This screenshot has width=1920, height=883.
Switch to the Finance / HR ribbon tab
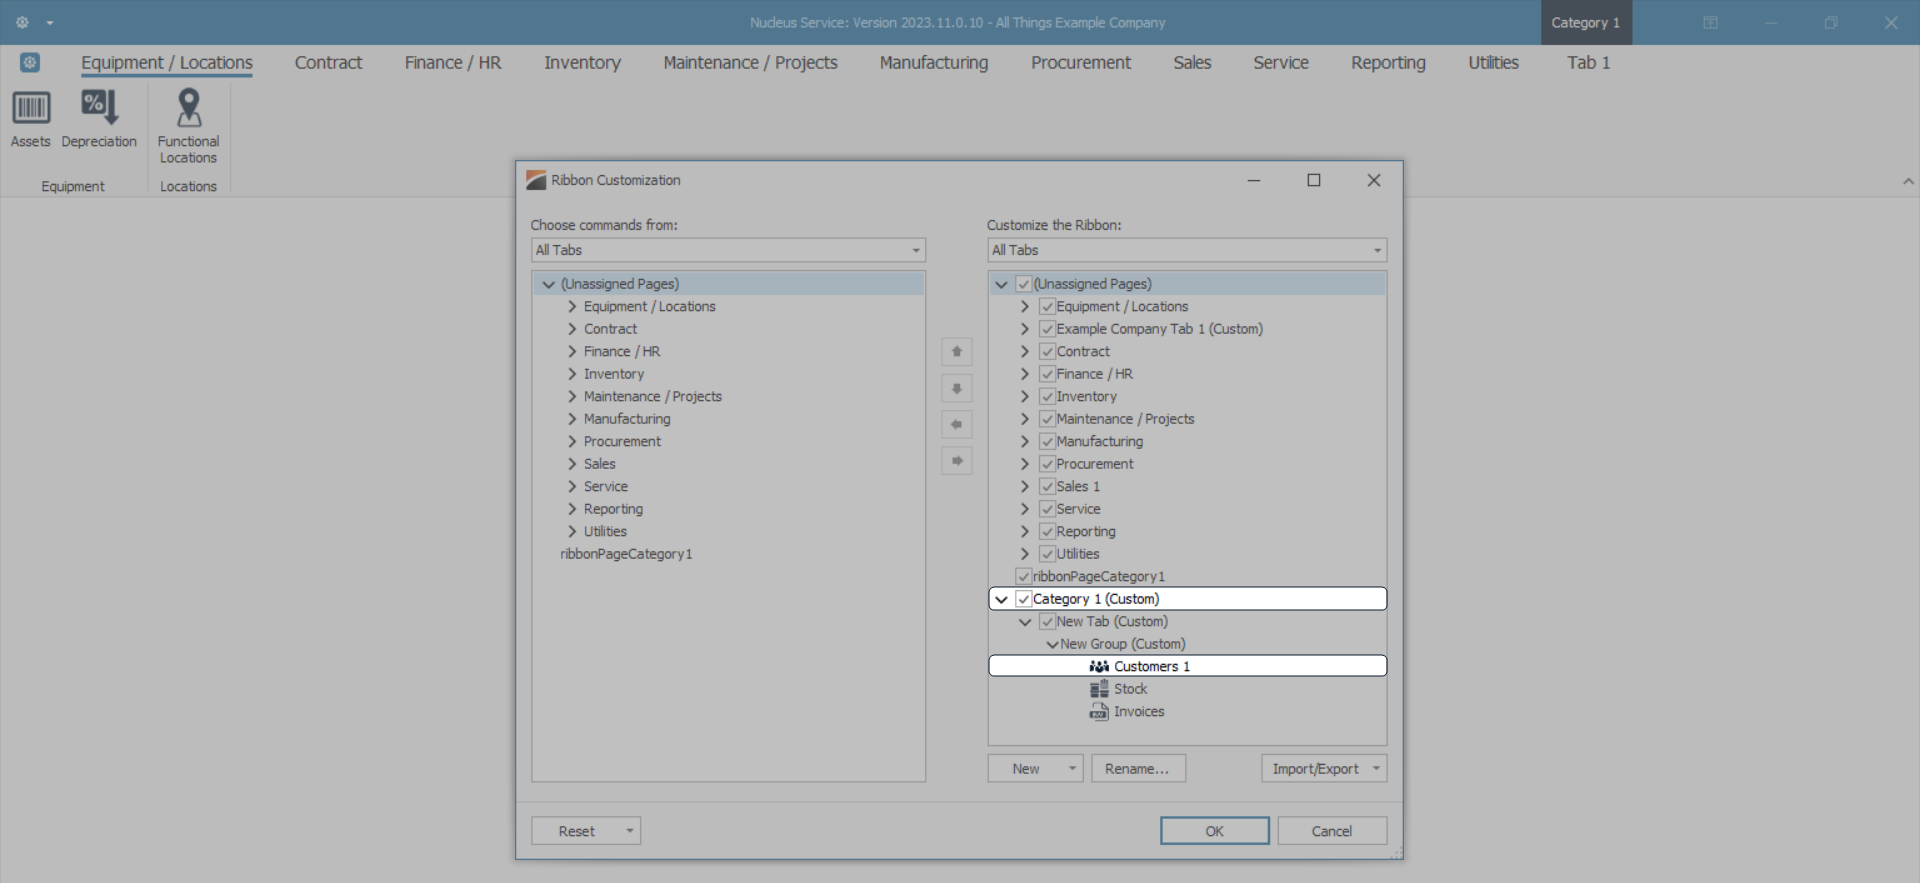[x=453, y=63]
